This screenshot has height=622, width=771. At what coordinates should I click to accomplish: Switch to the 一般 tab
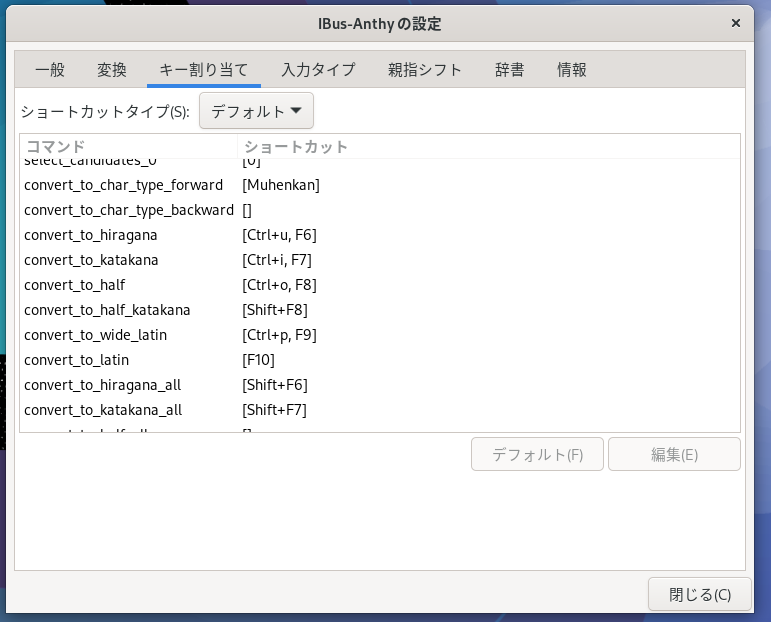50,70
